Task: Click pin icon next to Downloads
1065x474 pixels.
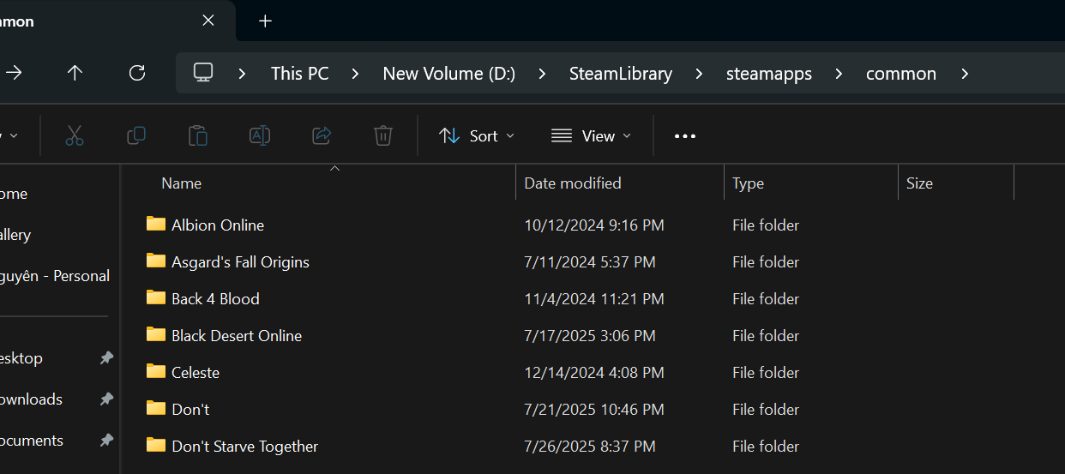Action: click(x=106, y=399)
